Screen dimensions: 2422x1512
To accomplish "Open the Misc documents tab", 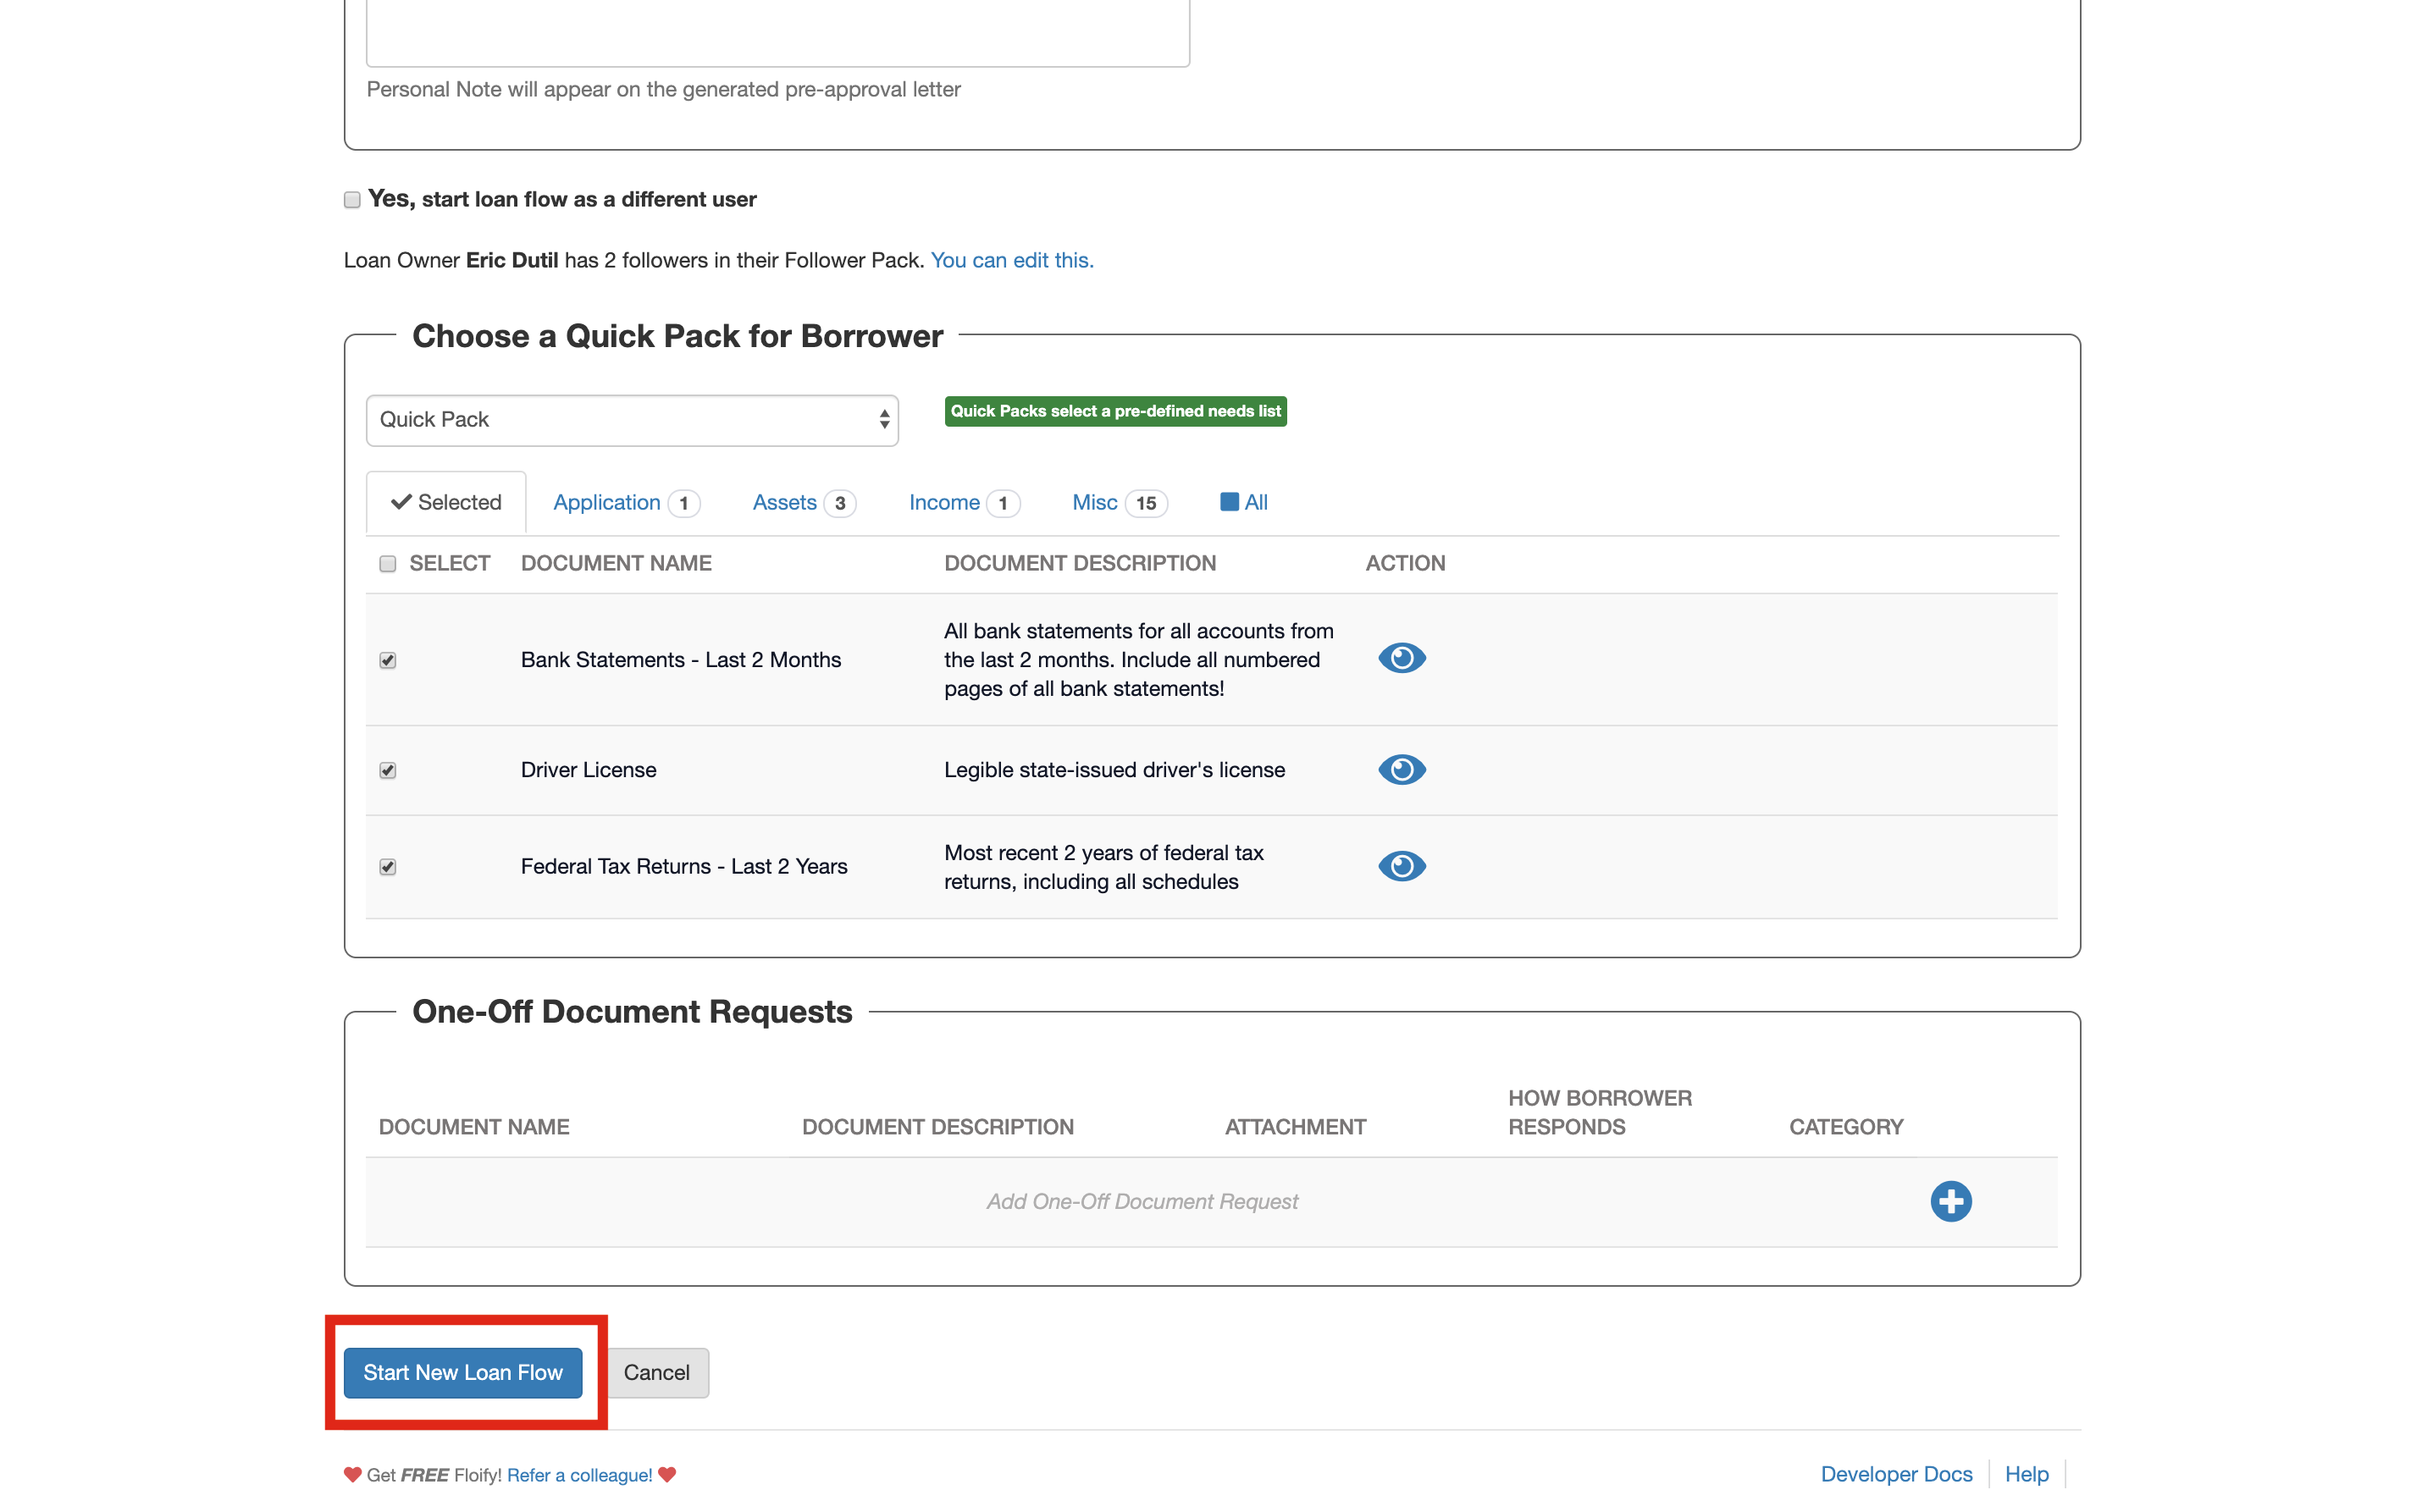I will click(1094, 502).
